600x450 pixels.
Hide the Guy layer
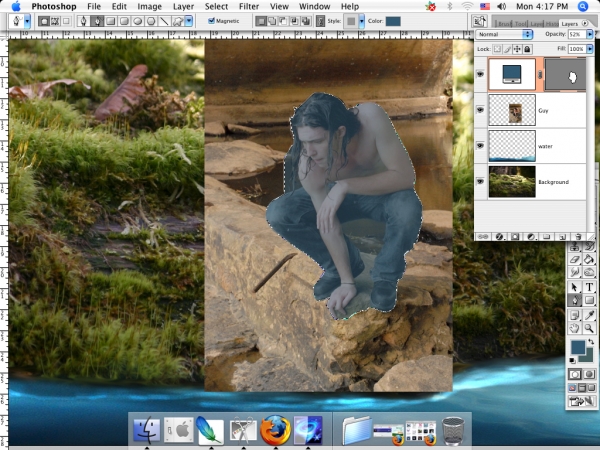coord(480,110)
